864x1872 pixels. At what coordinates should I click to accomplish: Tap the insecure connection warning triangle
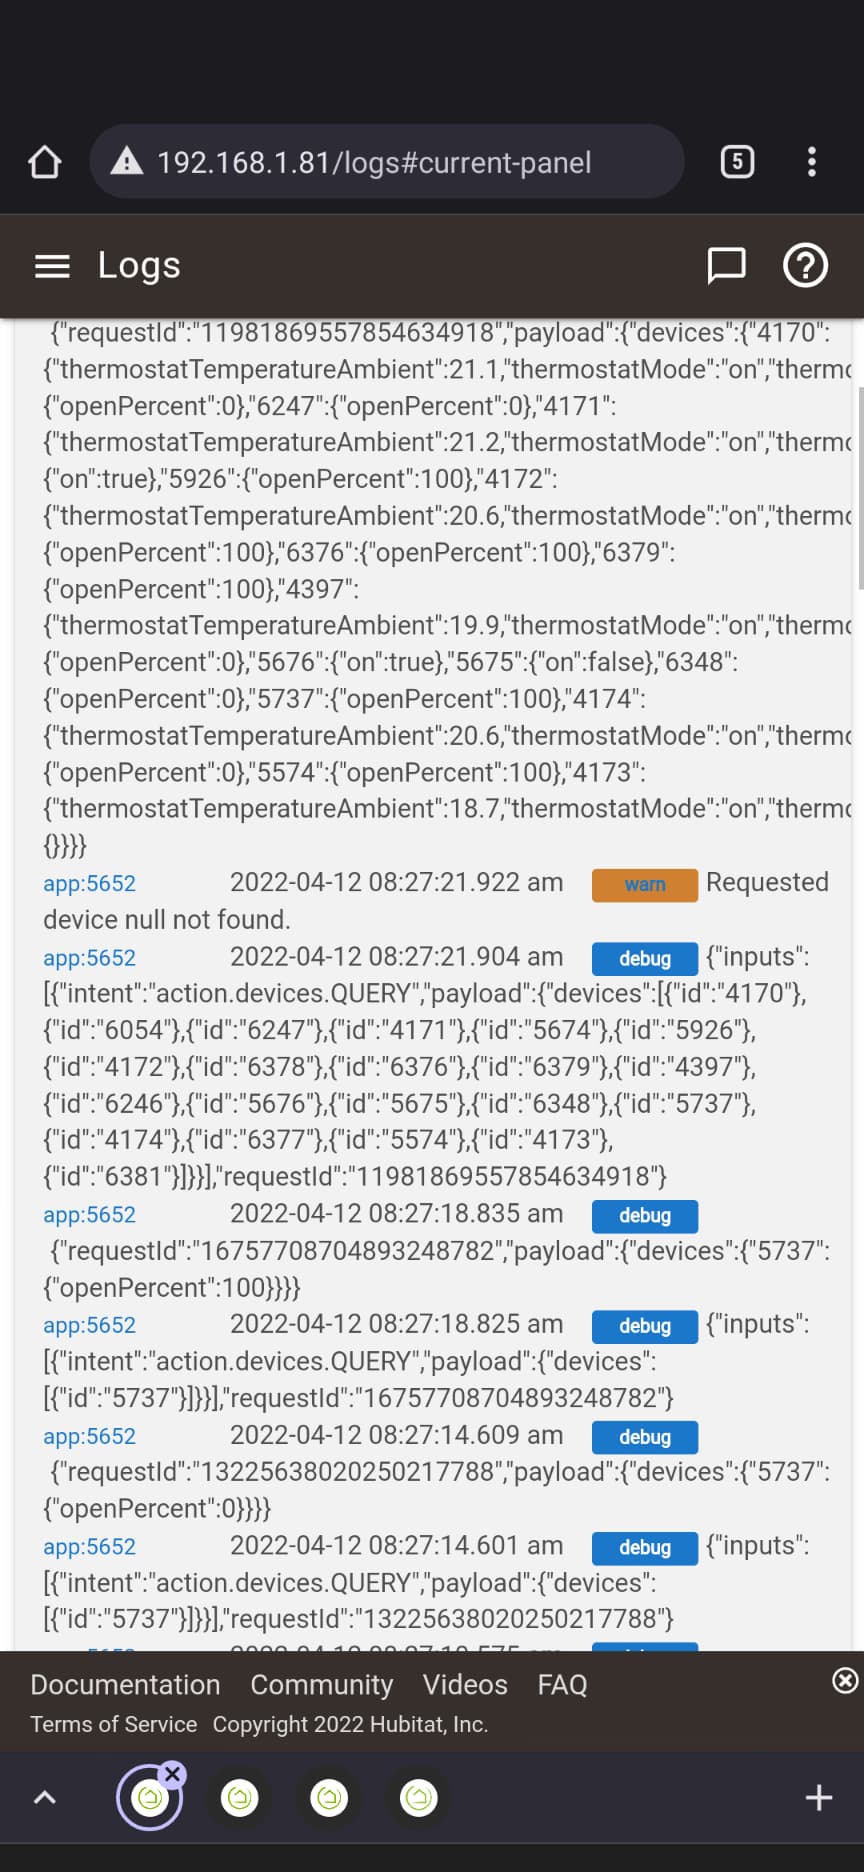click(x=127, y=161)
